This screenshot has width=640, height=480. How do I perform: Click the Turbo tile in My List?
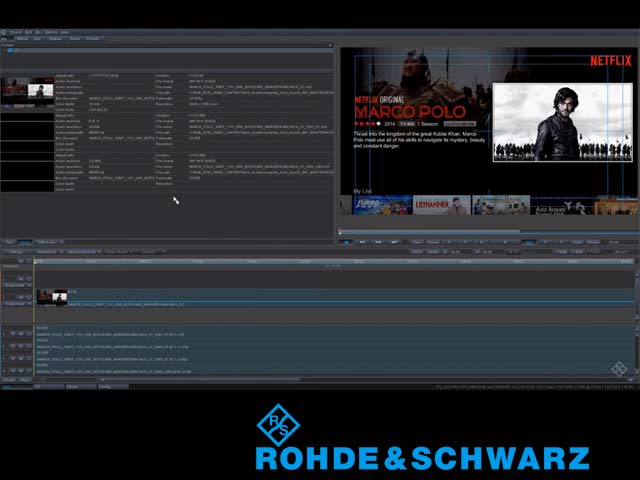point(382,205)
